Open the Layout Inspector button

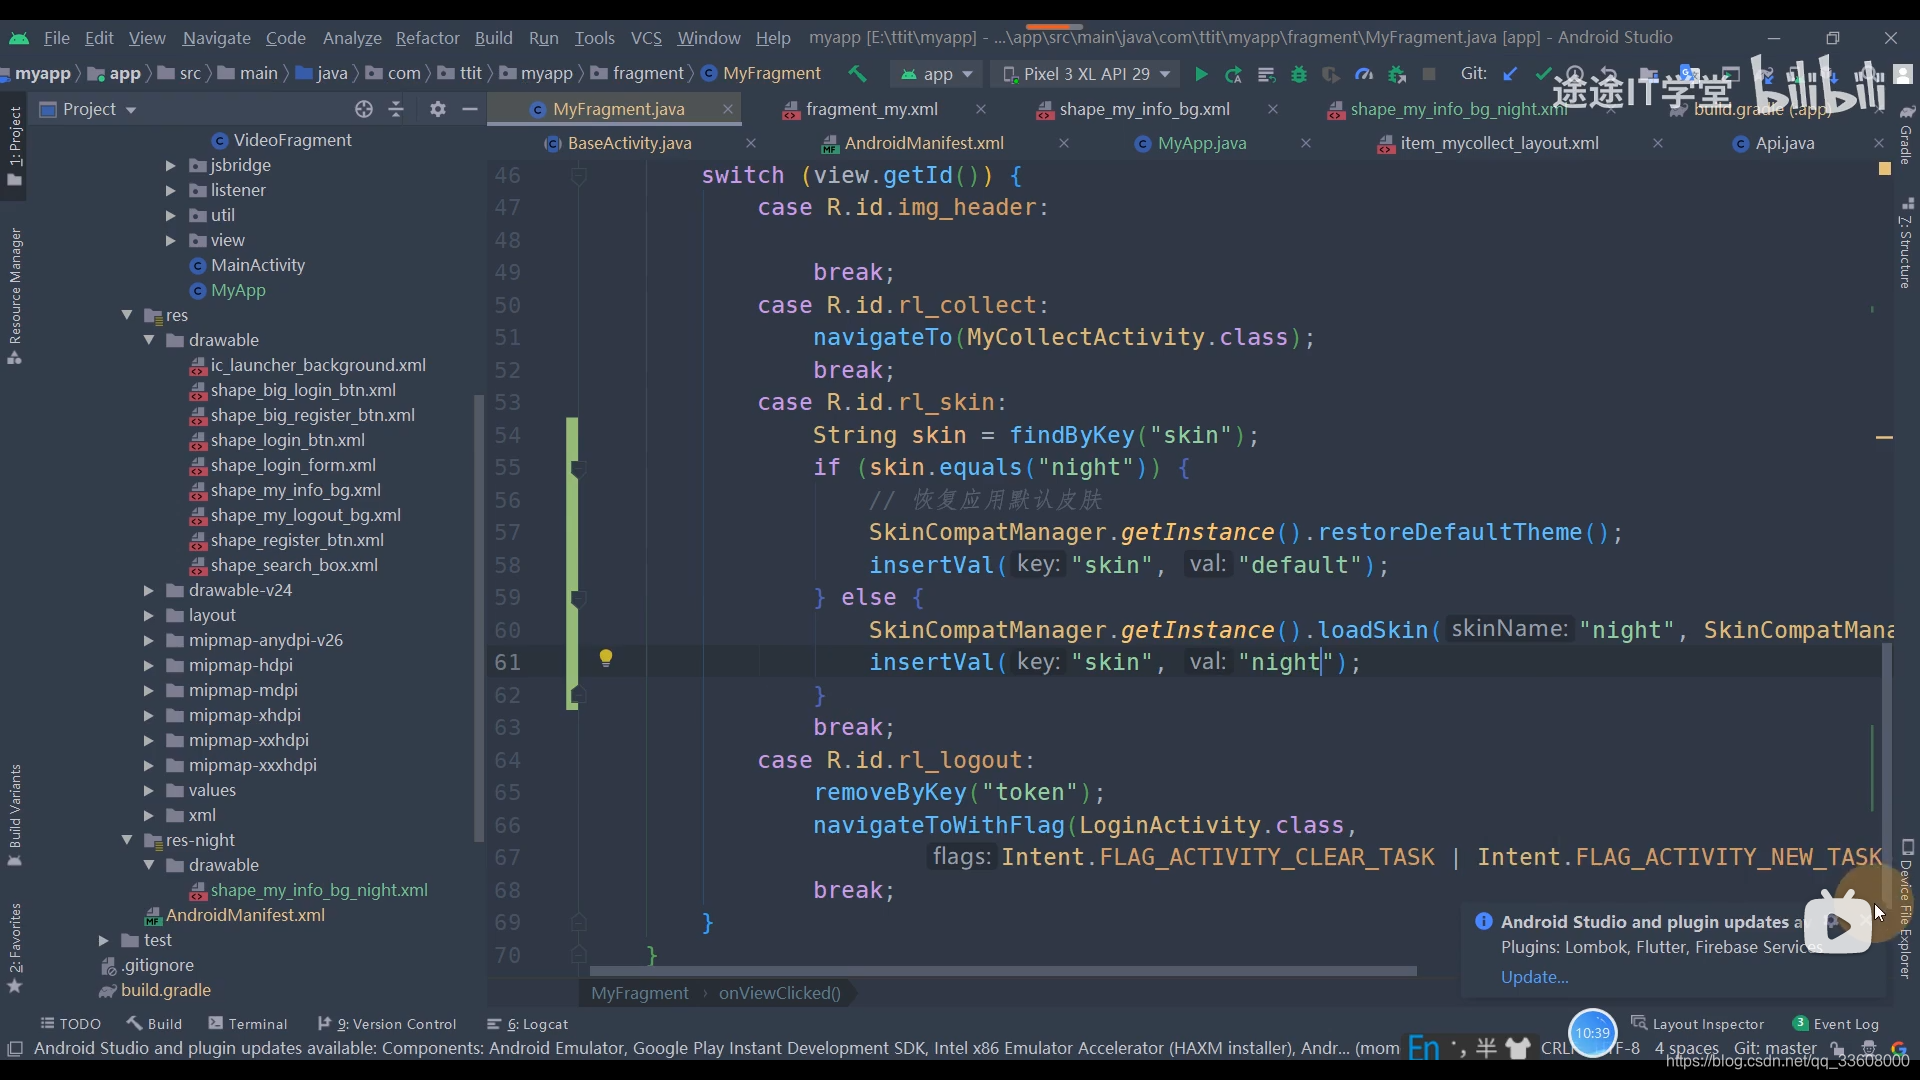click(x=1697, y=1024)
